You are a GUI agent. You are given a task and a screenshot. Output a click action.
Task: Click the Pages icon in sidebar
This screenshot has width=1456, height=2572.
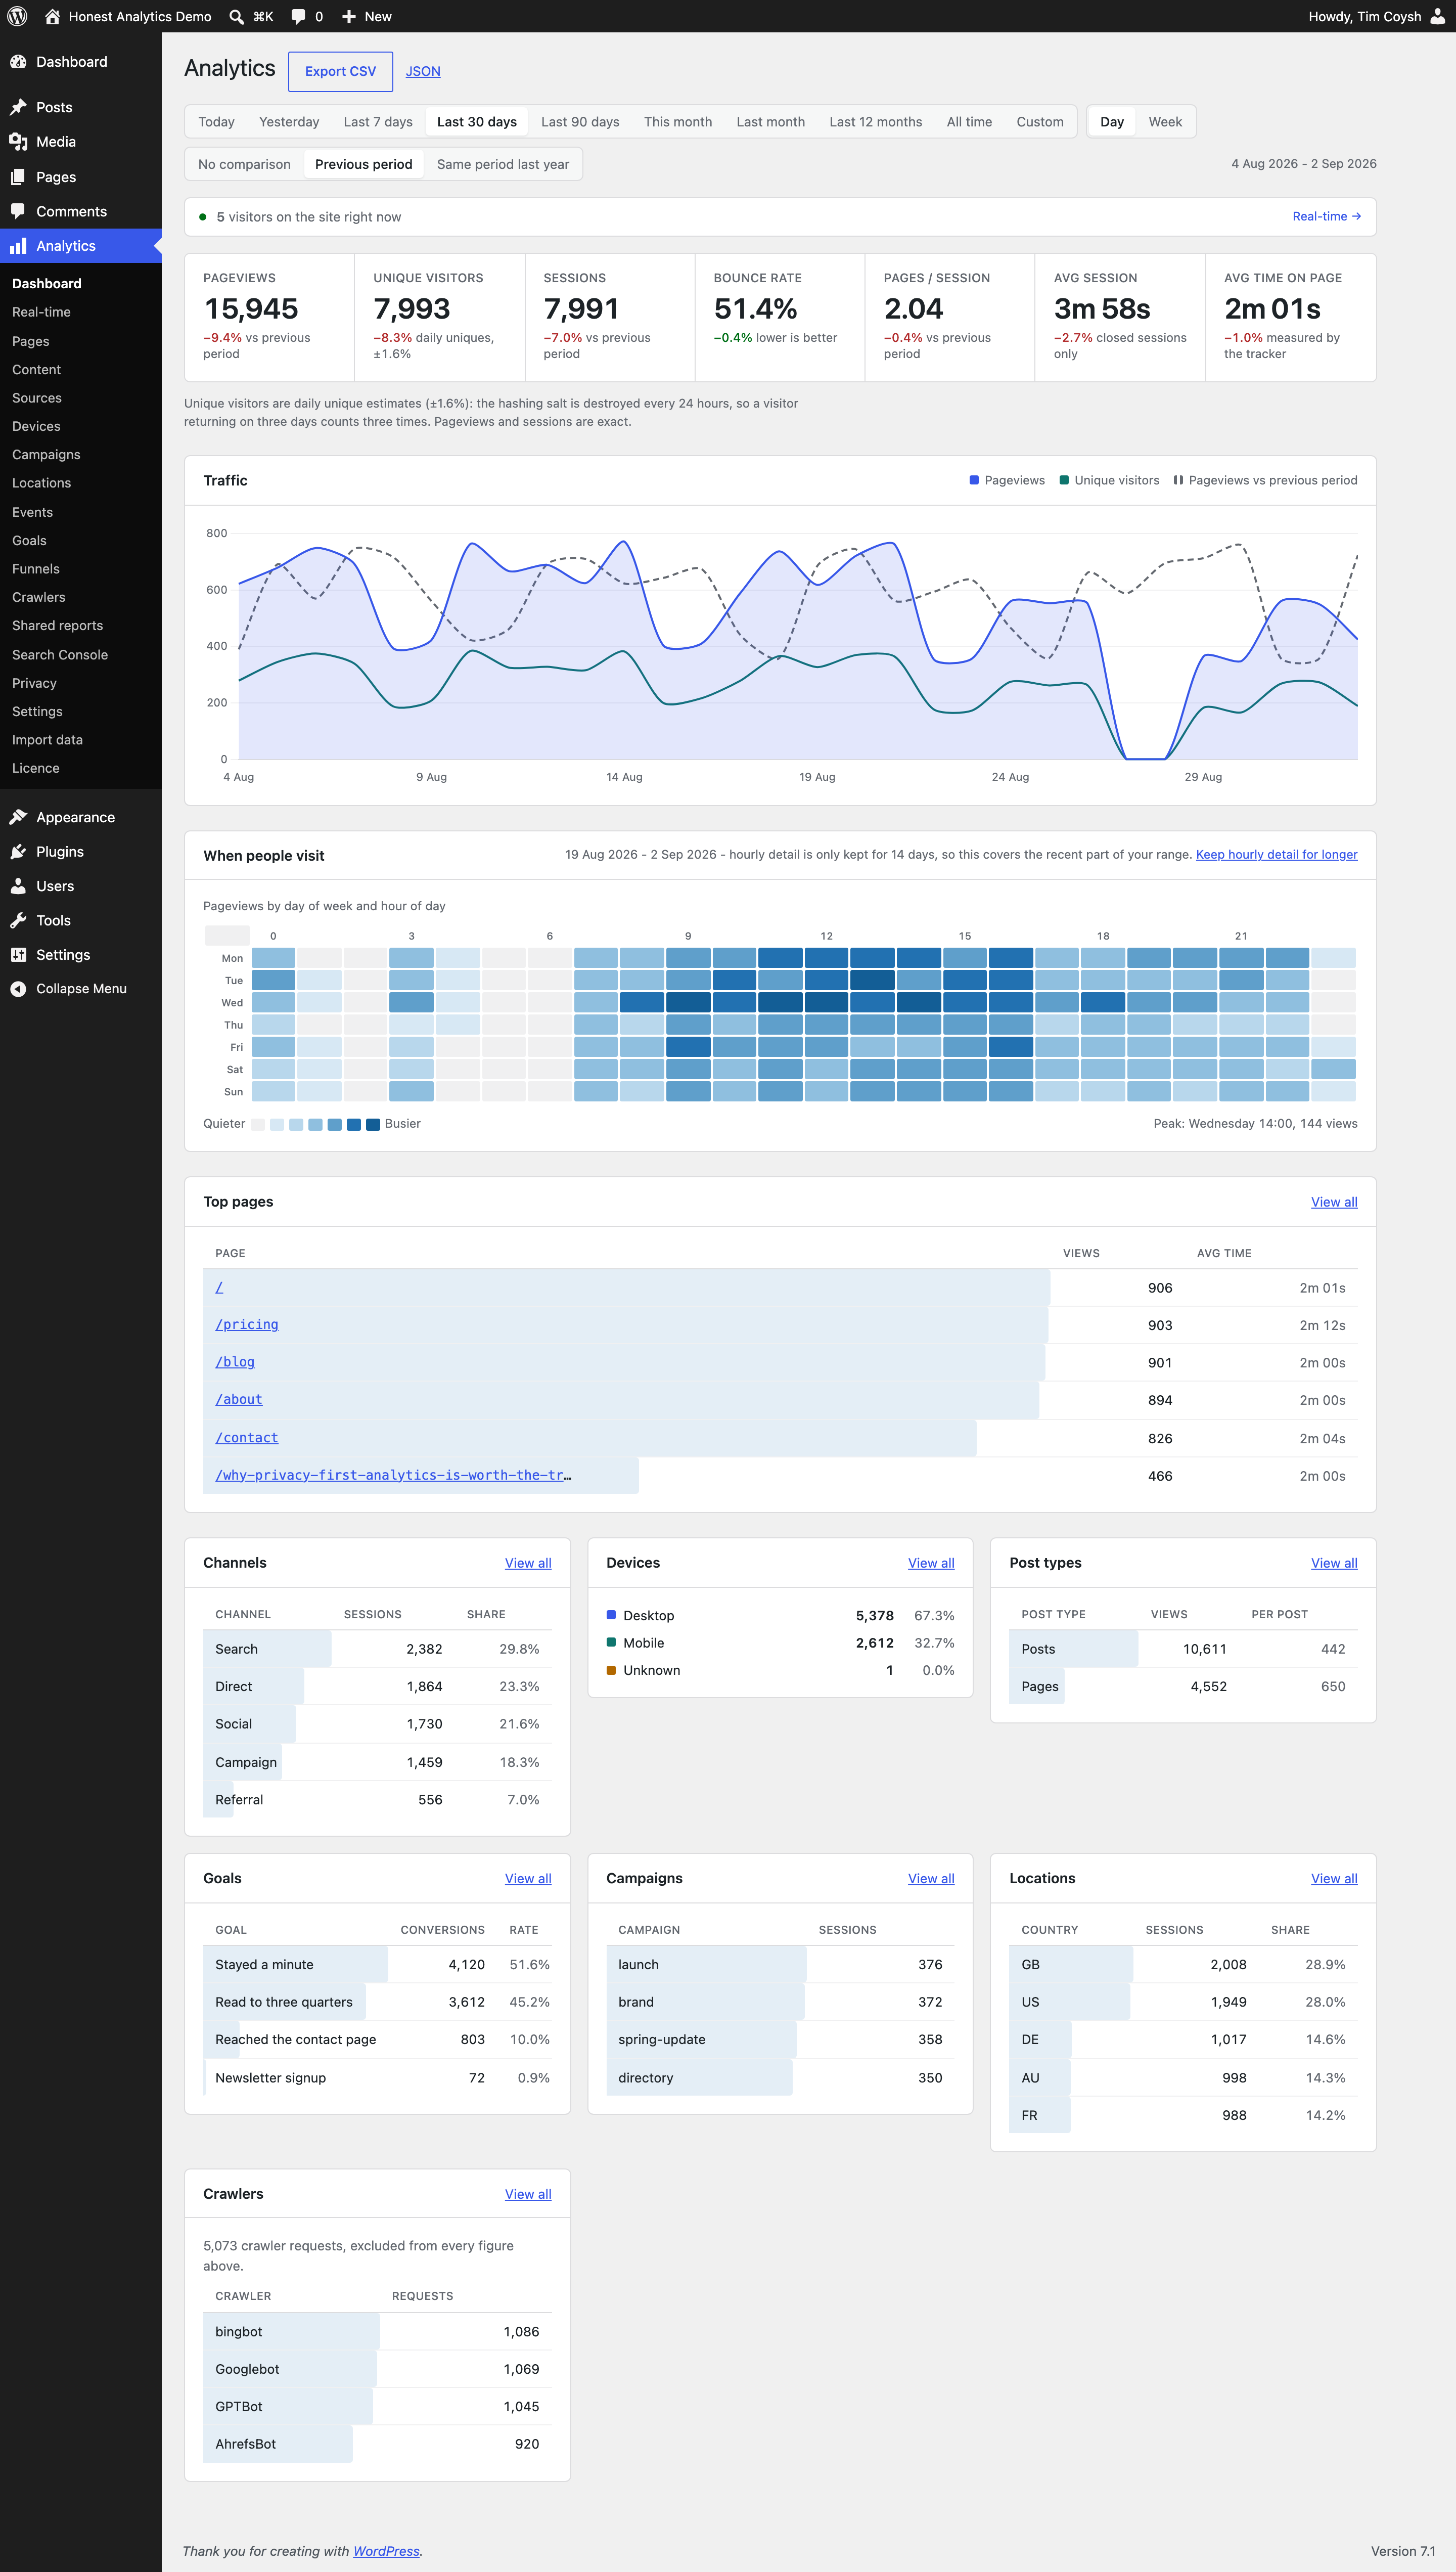click(18, 177)
